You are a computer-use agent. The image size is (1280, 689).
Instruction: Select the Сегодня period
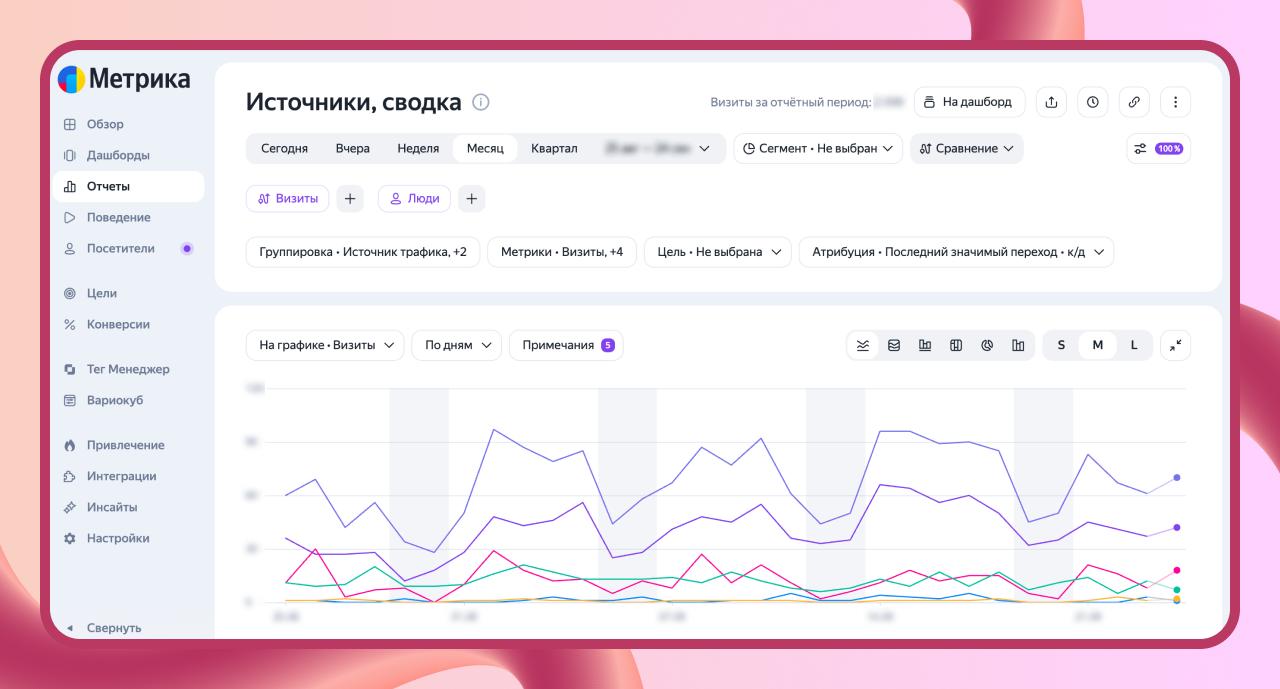click(285, 148)
